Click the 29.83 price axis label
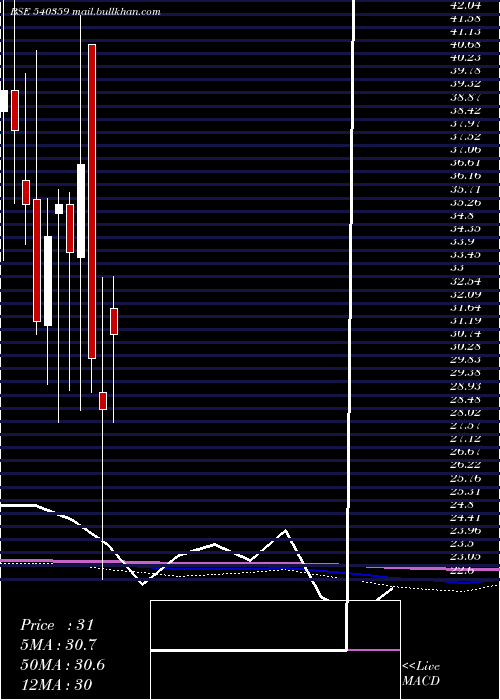The image size is (500, 700). click(x=466, y=360)
